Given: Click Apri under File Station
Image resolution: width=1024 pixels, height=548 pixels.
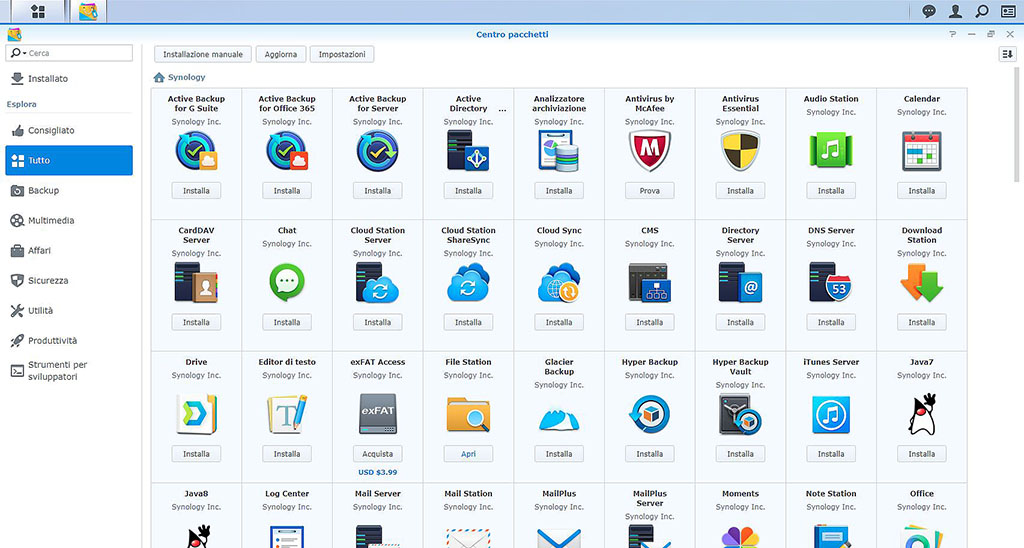Looking at the screenshot, I should [x=468, y=453].
